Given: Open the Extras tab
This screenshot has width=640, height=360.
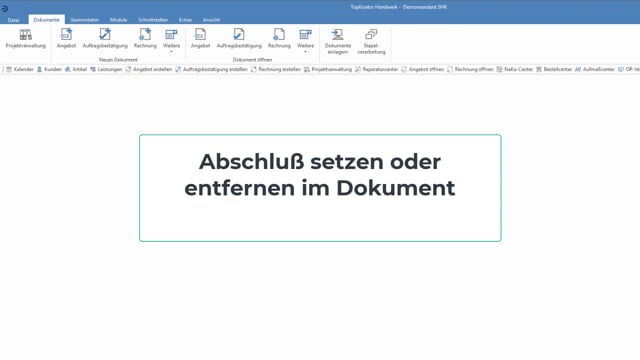Looking at the screenshot, I should point(185,20).
